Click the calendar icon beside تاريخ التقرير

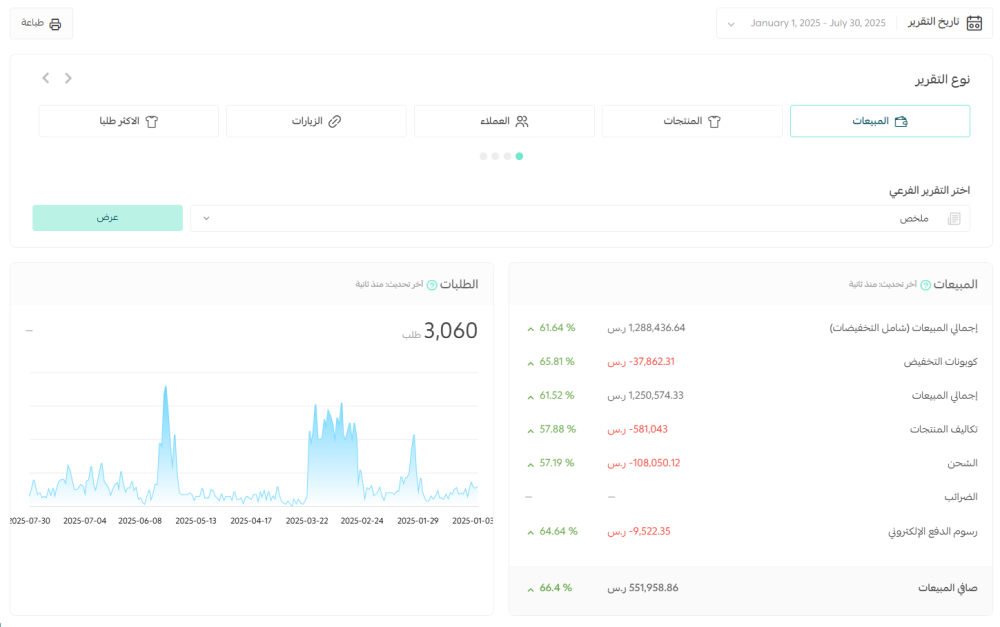pos(974,23)
